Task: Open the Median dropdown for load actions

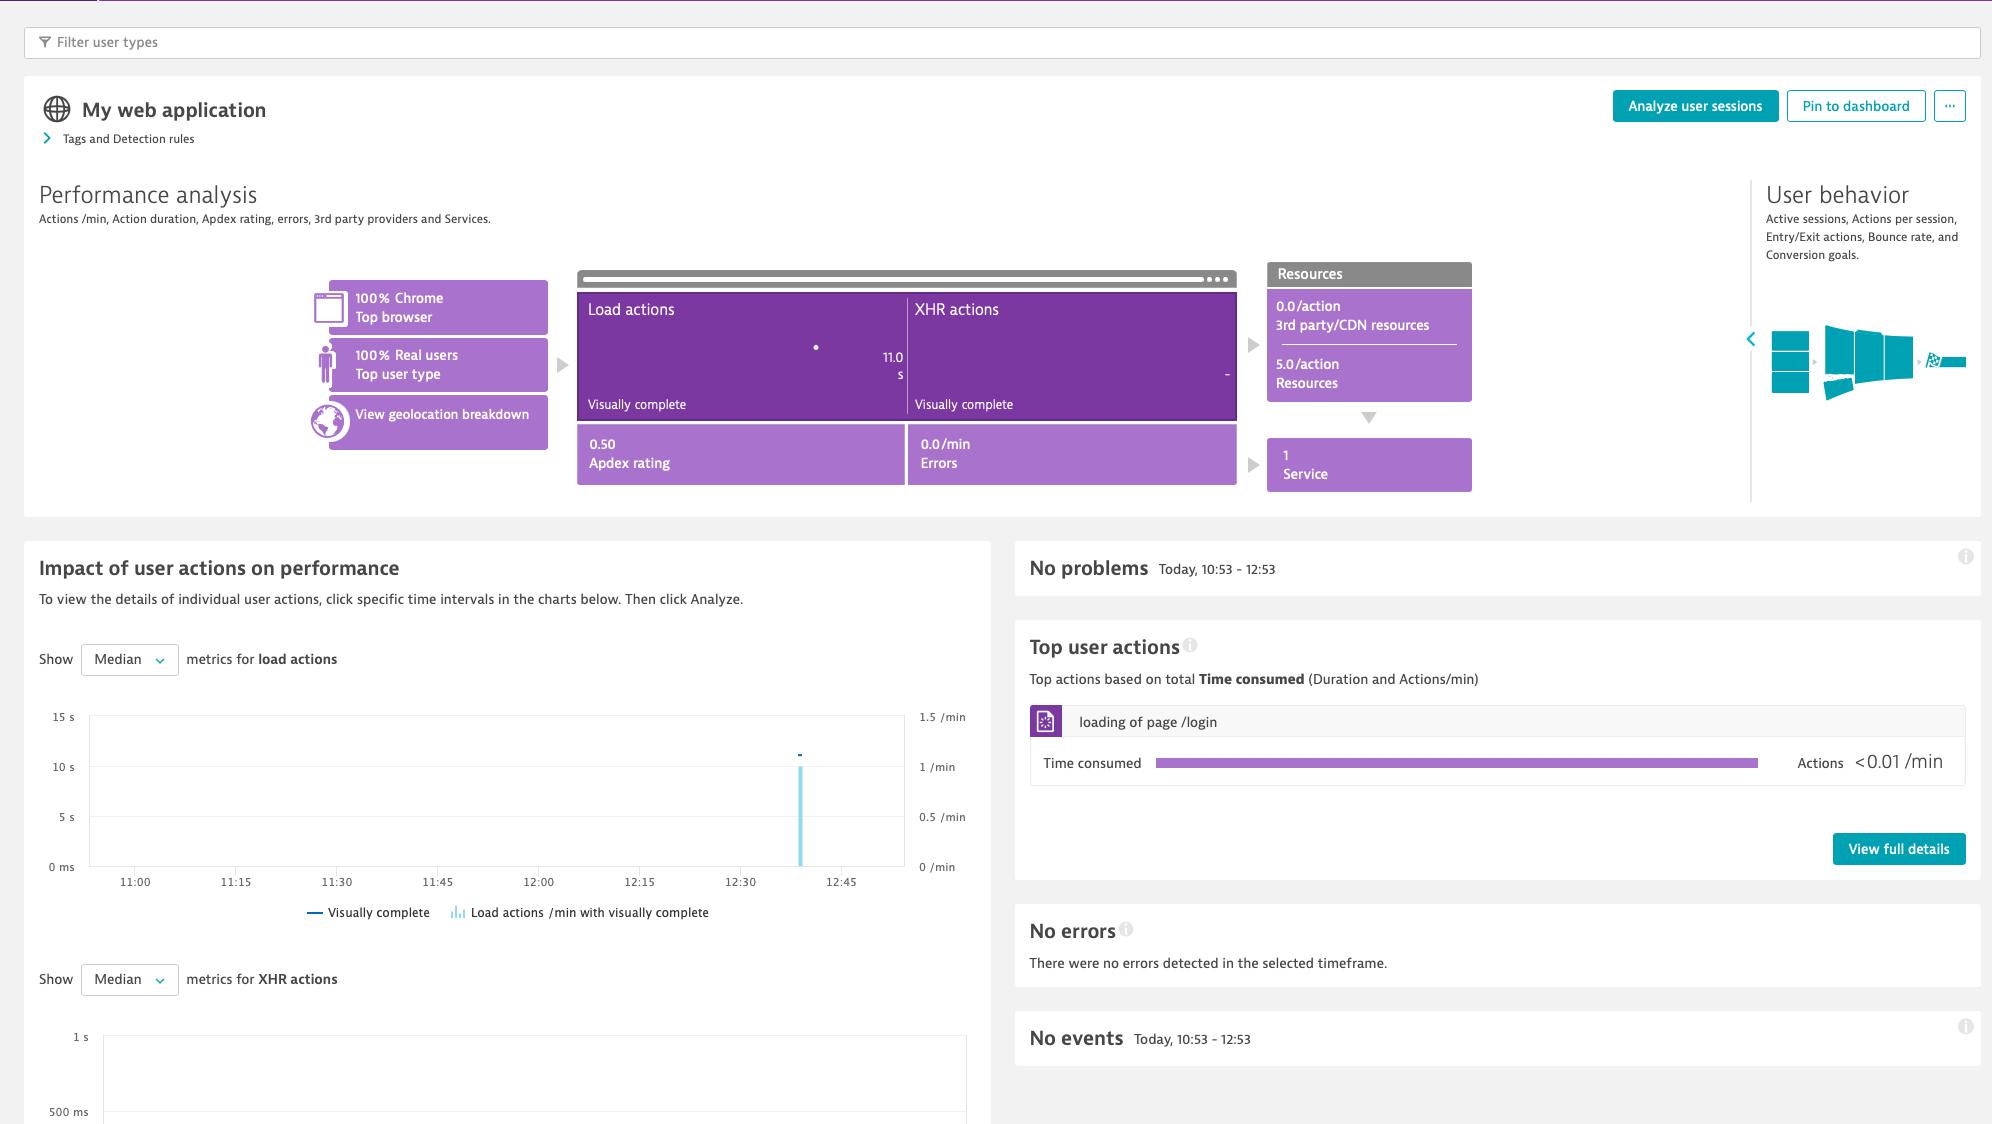Action: click(x=129, y=659)
